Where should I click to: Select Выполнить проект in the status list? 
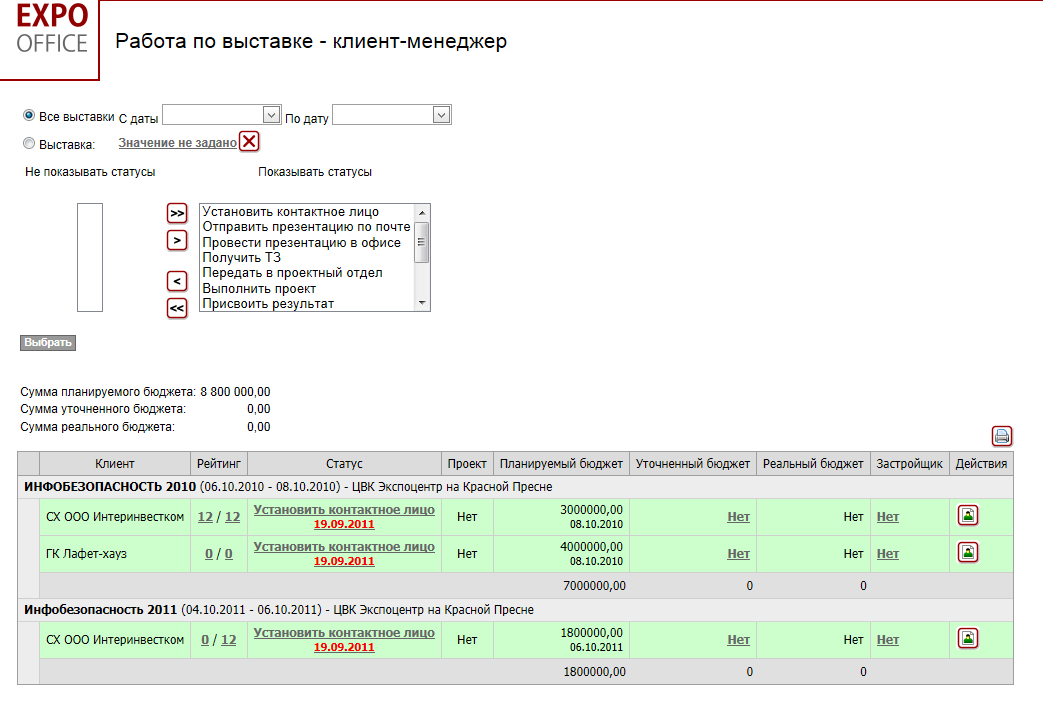pyautogui.click(x=258, y=288)
